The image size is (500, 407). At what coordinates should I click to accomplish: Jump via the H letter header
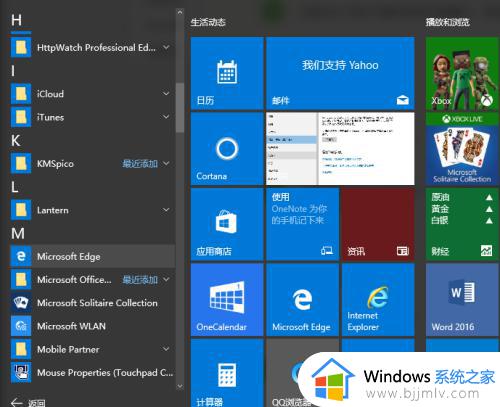pyautogui.click(x=16, y=20)
